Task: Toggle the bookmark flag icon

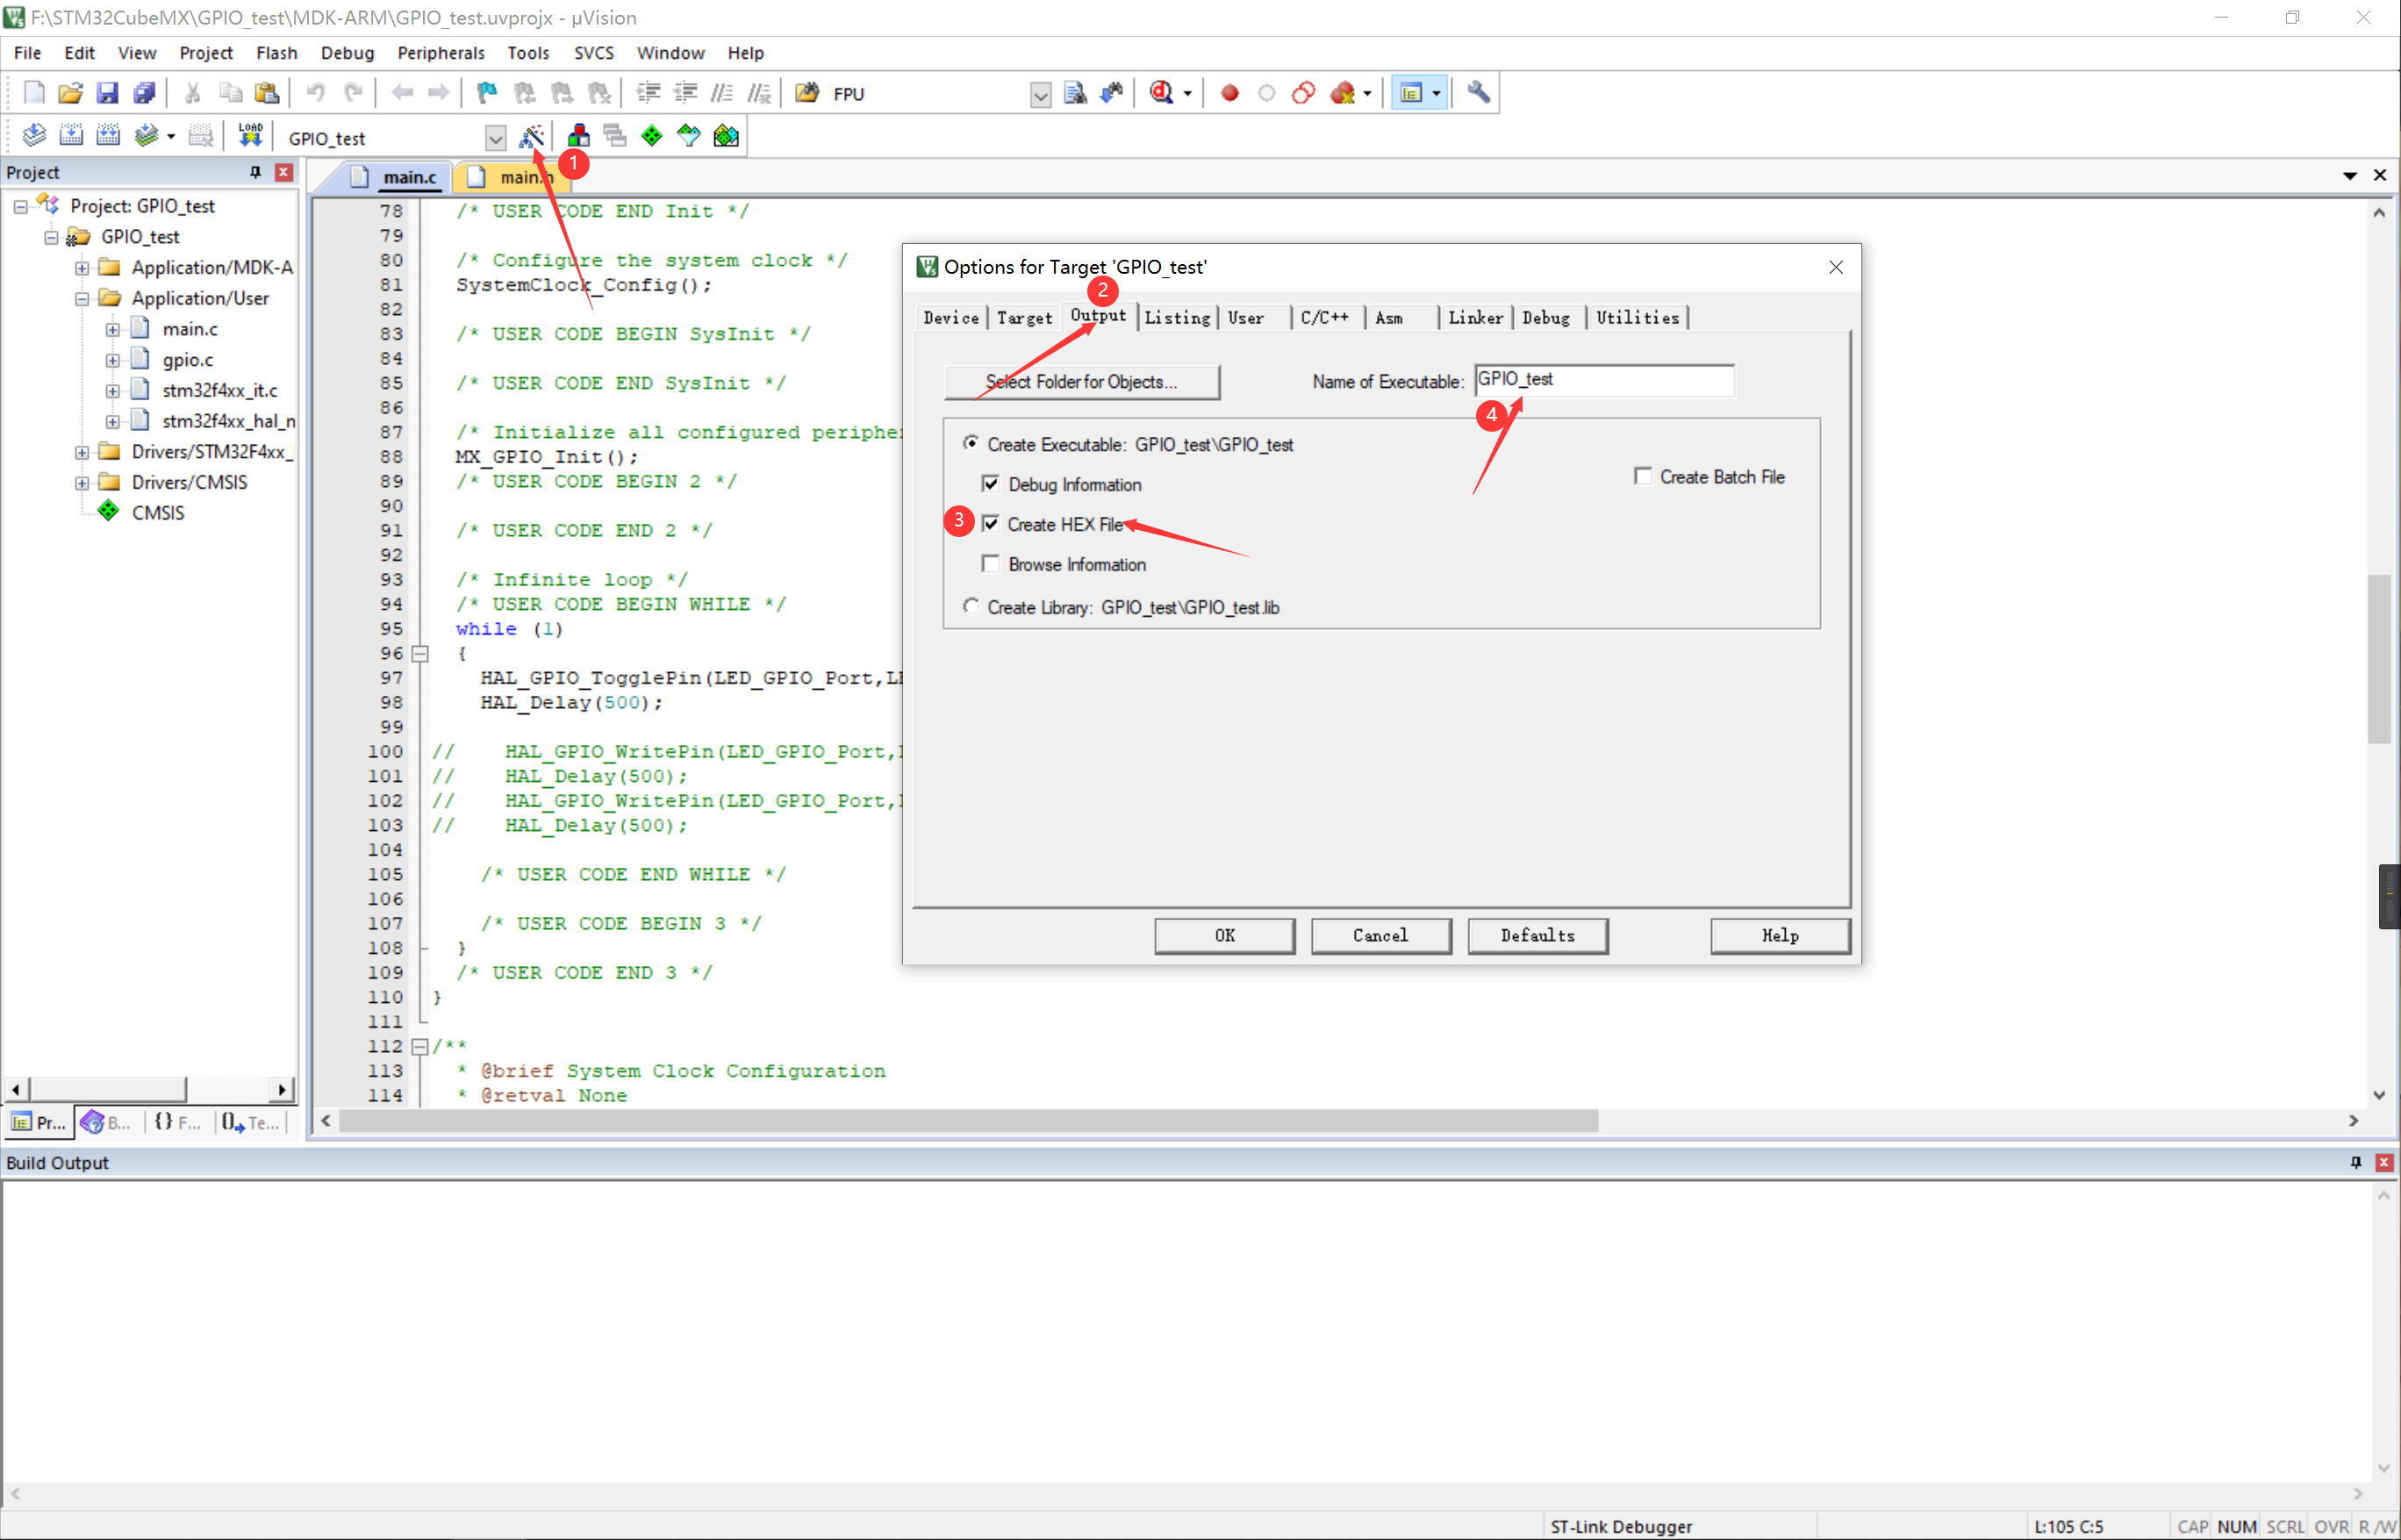Action: pos(487,93)
